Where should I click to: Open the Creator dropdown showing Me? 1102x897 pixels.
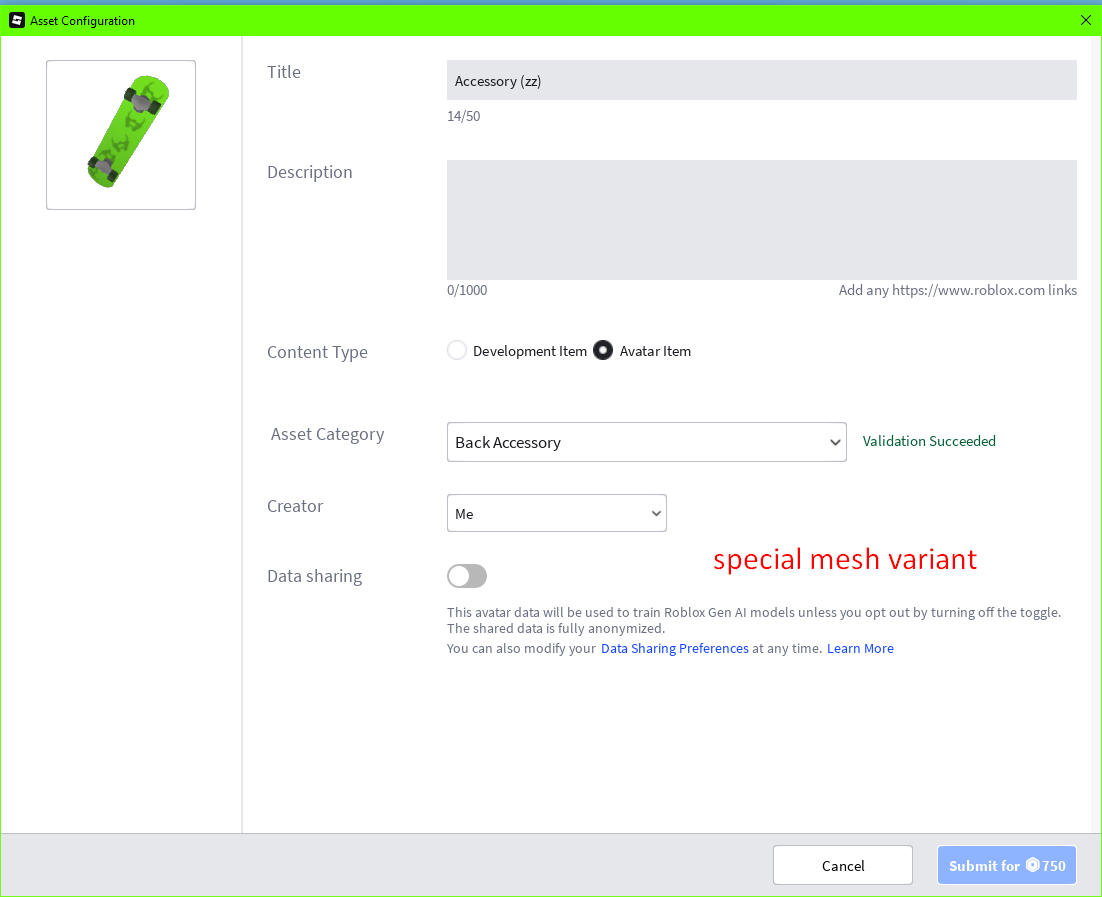pyautogui.click(x=556, y=513)
